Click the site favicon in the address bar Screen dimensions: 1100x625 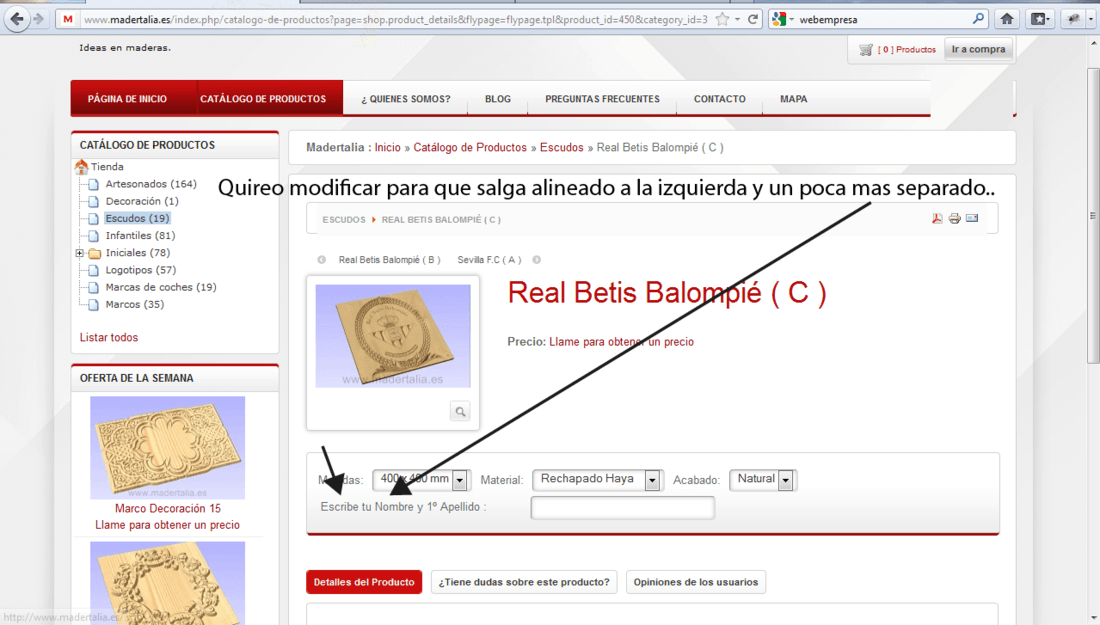(x=67, y=20)
